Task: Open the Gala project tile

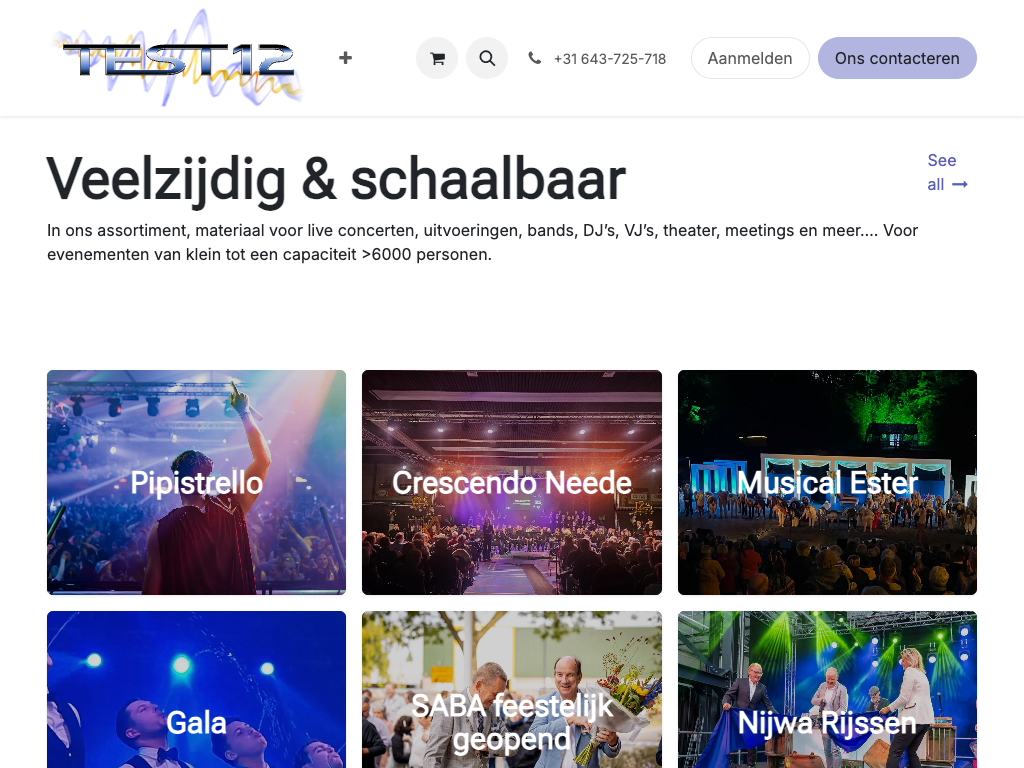Action: coord(197,690)
